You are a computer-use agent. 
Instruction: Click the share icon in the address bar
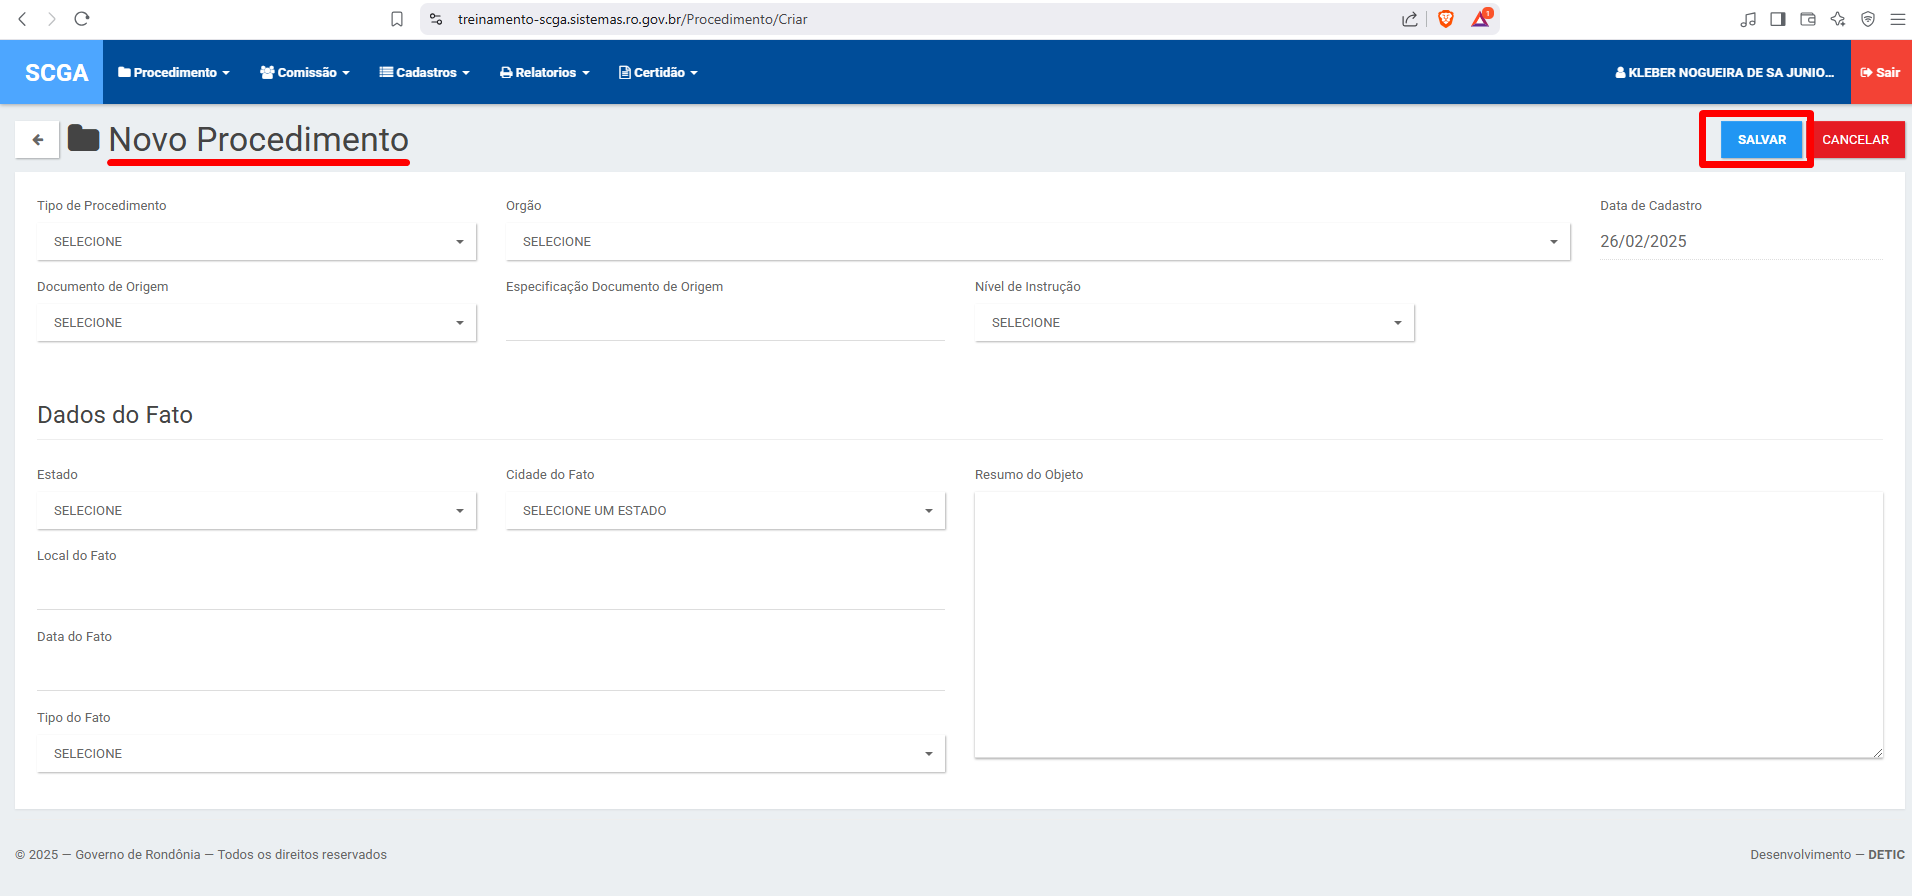point(1410,19)
